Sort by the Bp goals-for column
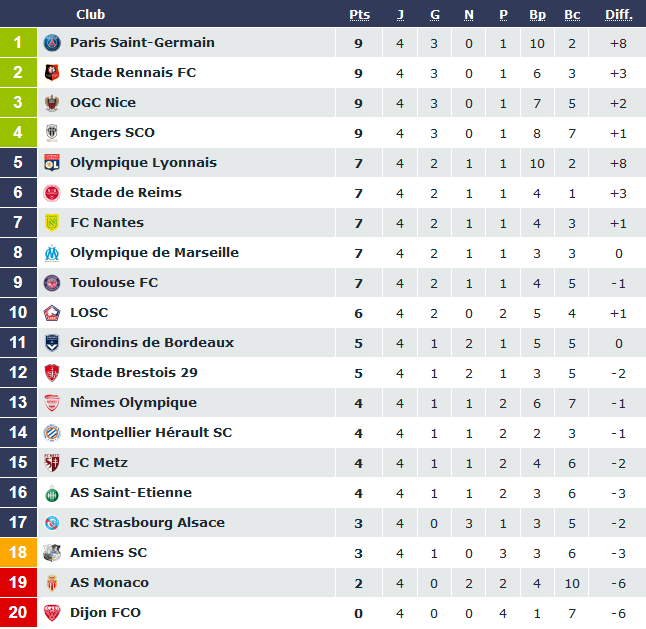This screenshot has height=629, width=646. (x=537, y=15)
